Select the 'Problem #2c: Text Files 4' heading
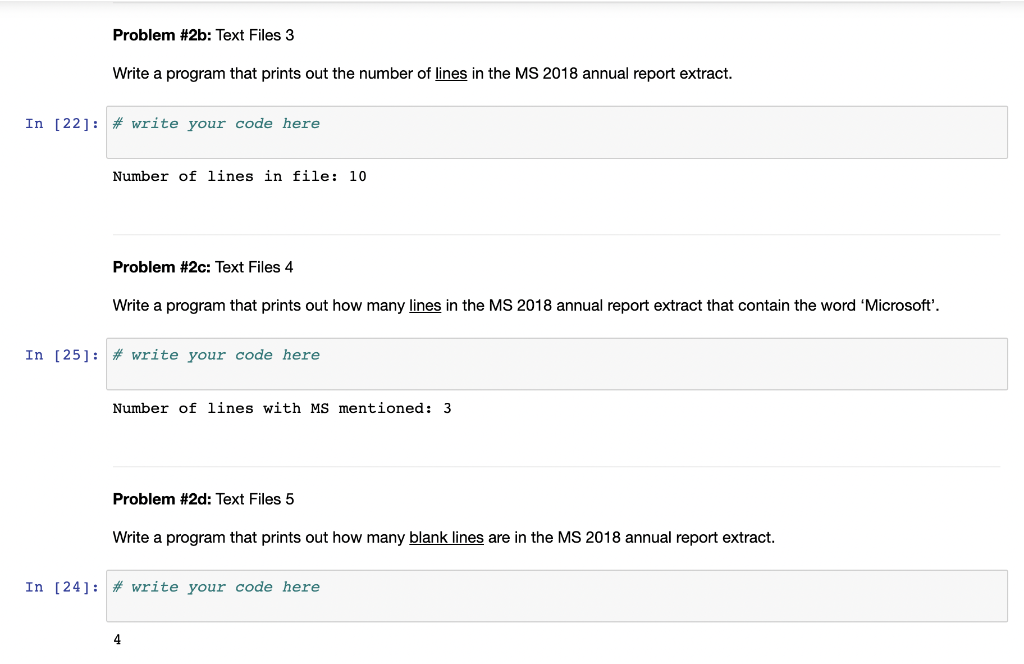The height and width of the screenshot is (664, 1024). pyautogui.click(x=202, y=267)
